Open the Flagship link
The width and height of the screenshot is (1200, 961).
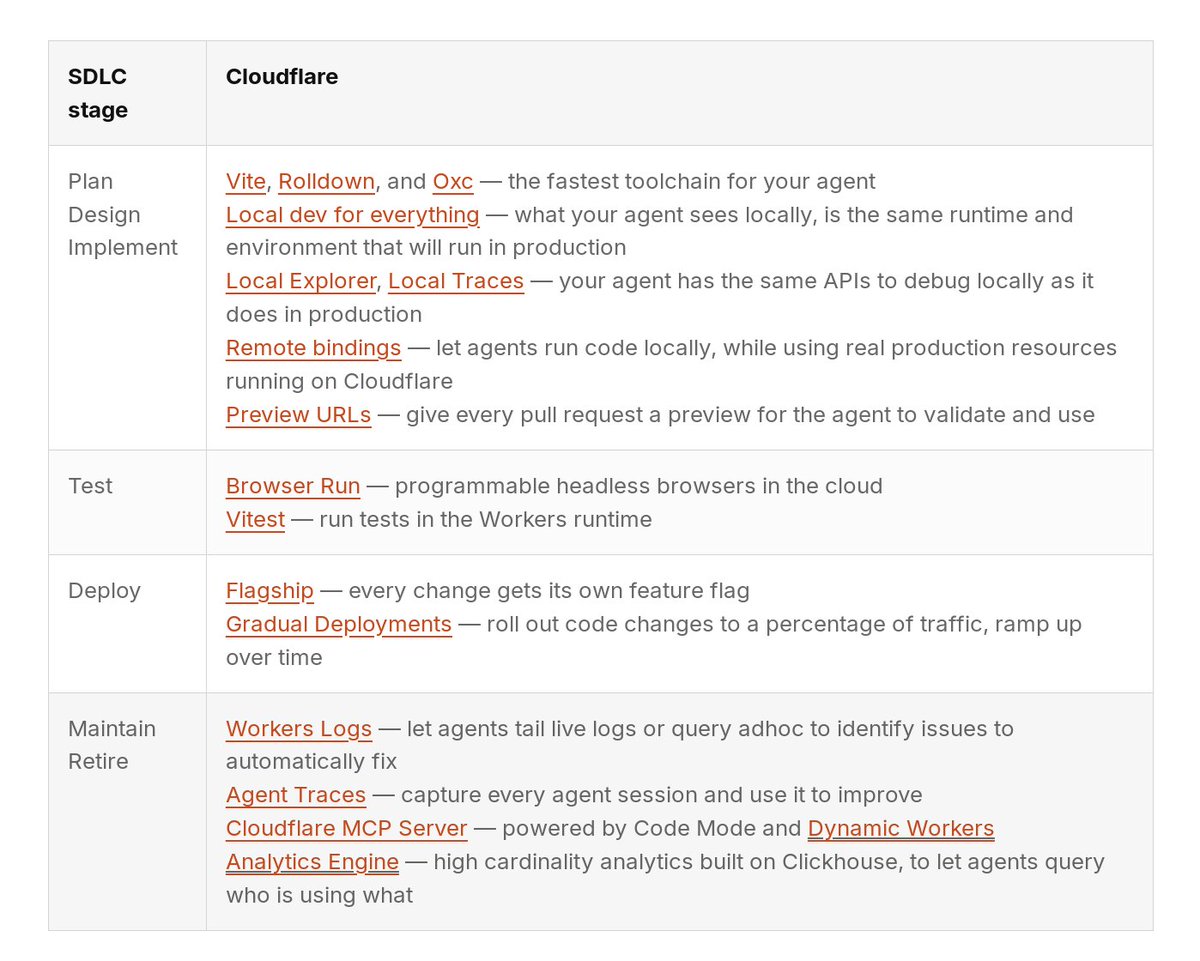point(270,591)
